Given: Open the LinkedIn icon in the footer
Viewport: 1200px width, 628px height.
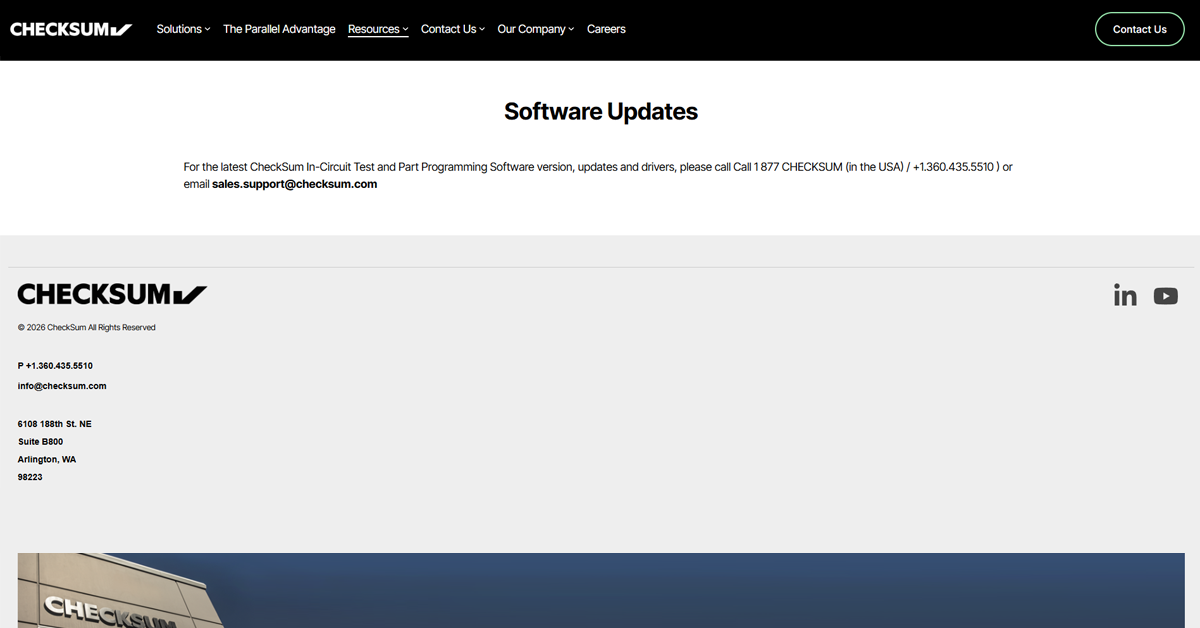Looking at the screenshot, I should pyautogui.click(x=1125, y=295).
